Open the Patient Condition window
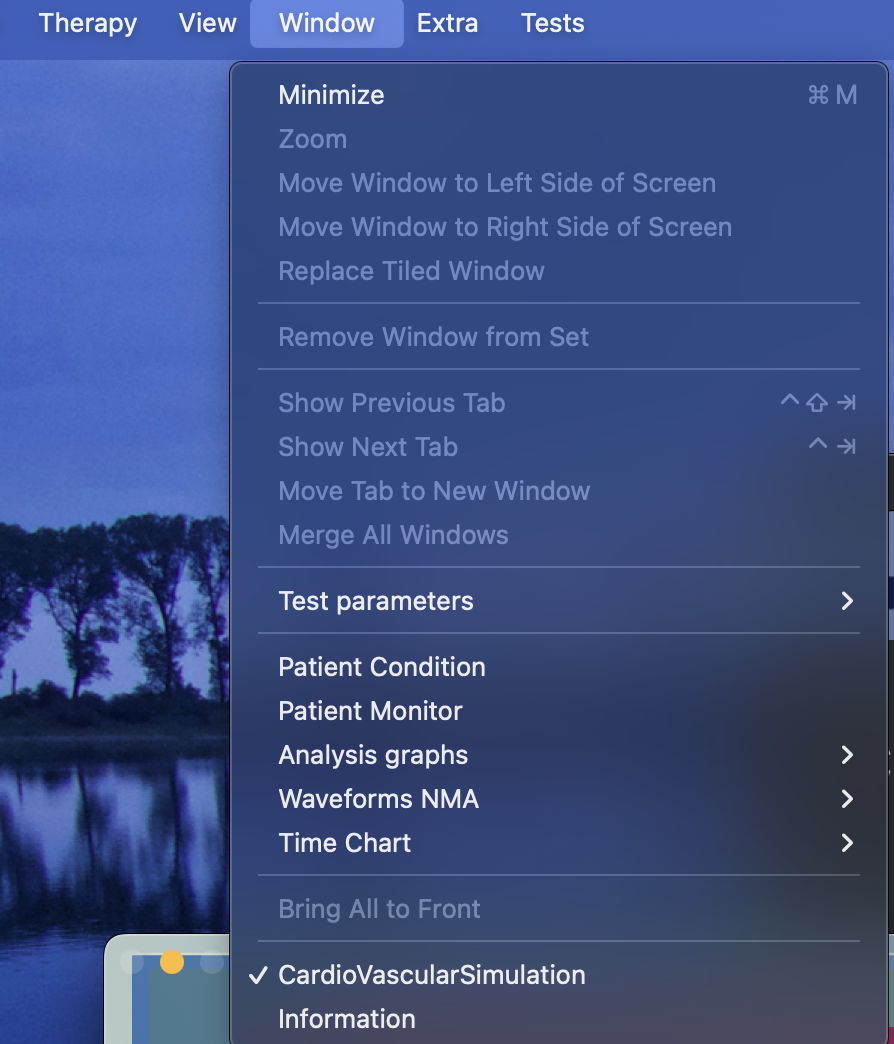This screenshot has width=894, height=1044. (382, 667)
